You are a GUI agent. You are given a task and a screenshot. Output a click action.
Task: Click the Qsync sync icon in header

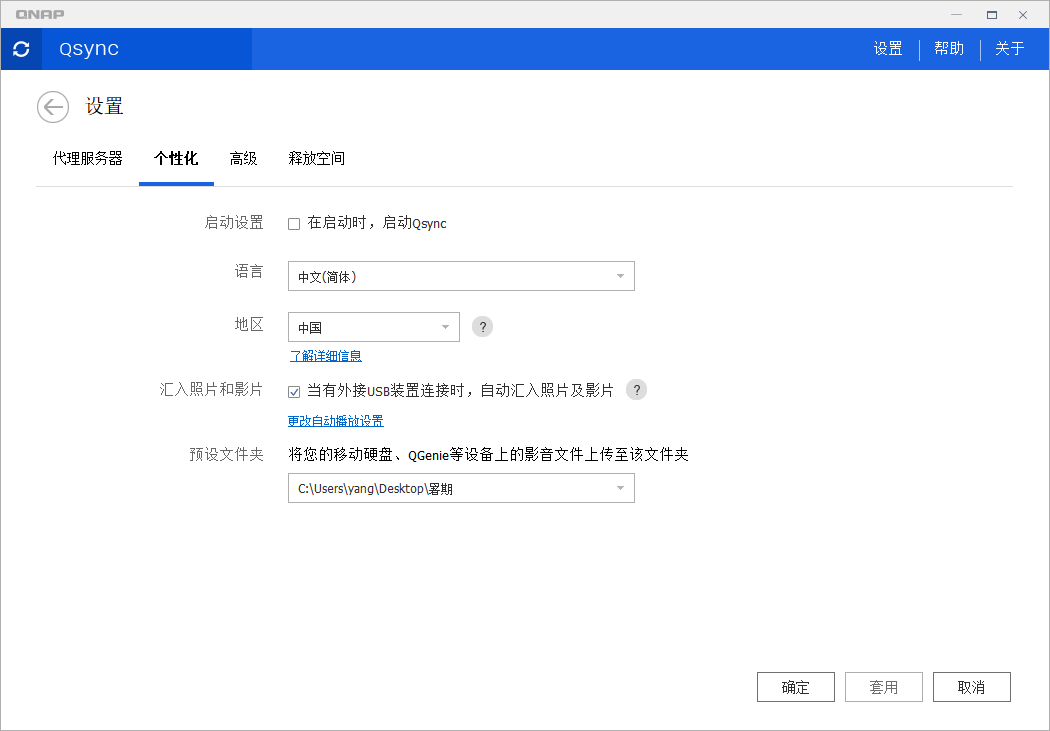[21, 49]
